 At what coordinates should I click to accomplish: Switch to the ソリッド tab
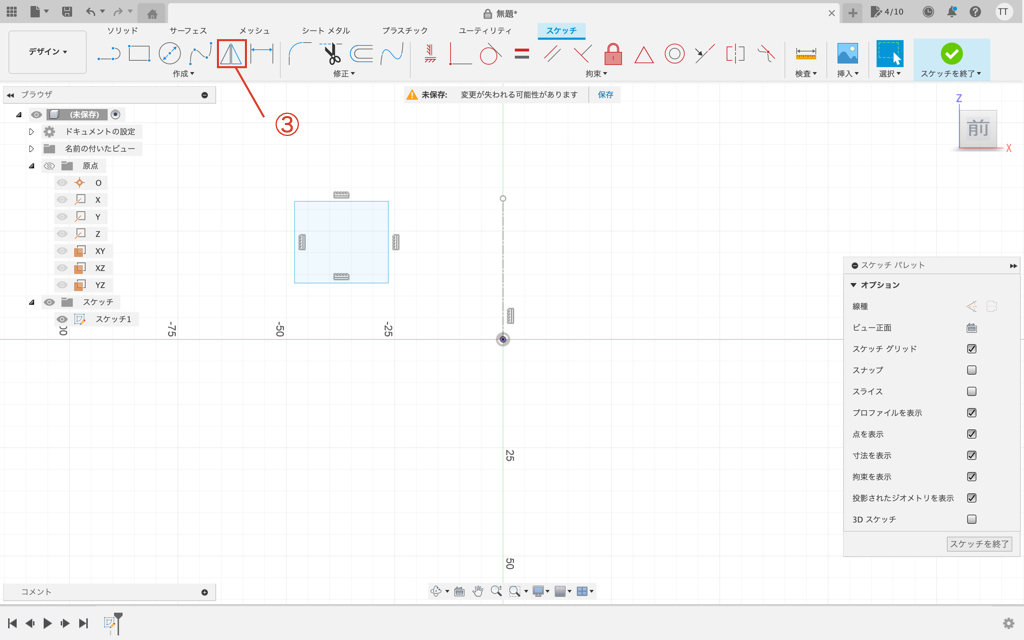123,31
